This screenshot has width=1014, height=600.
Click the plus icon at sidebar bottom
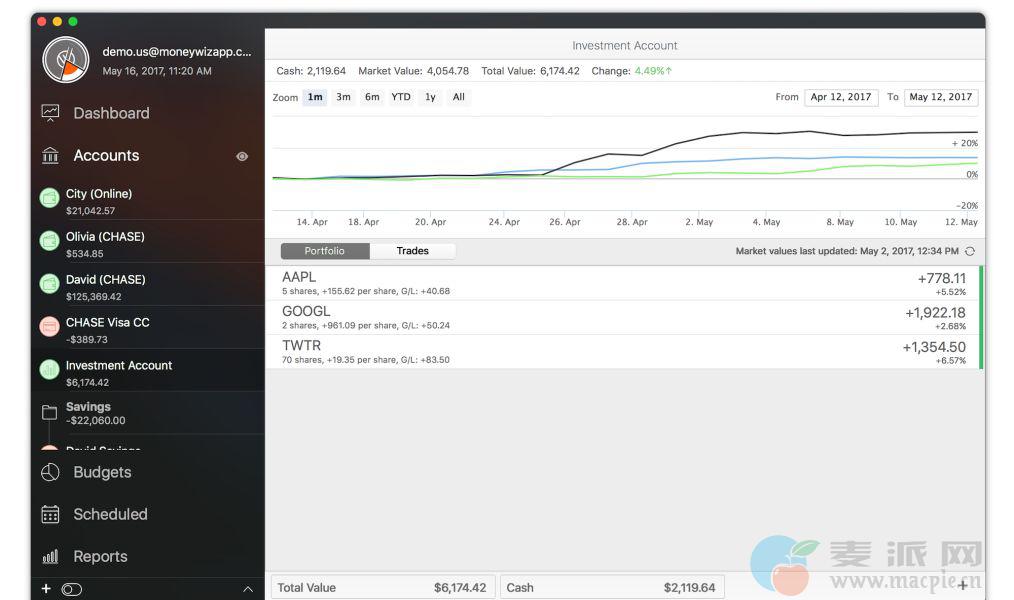point(45,589)
